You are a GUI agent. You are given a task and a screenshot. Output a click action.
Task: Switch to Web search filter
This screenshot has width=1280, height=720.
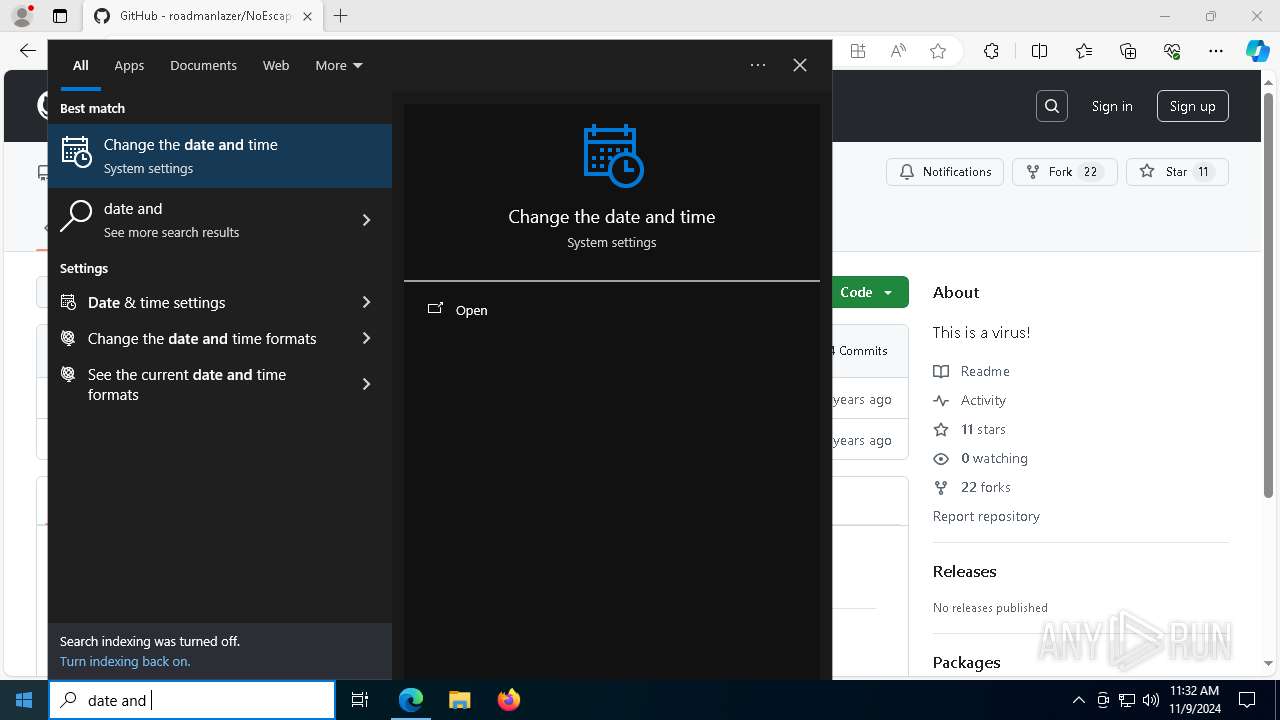276,65
